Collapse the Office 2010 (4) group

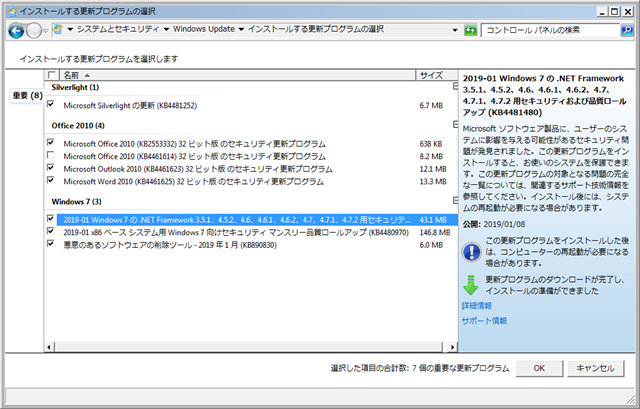coord(455,125)
